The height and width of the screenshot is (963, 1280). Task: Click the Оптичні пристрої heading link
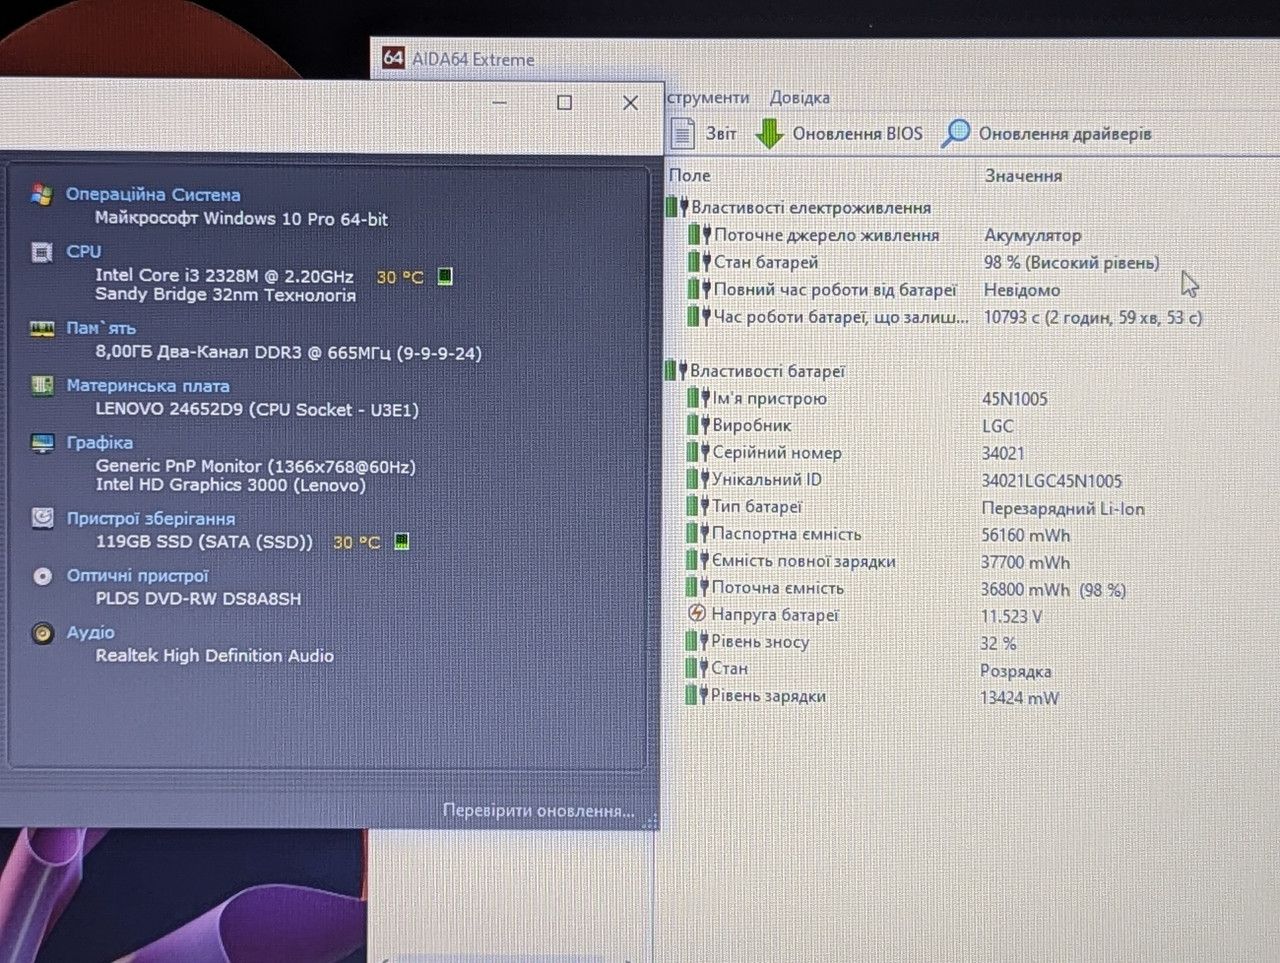click(138, 576)
